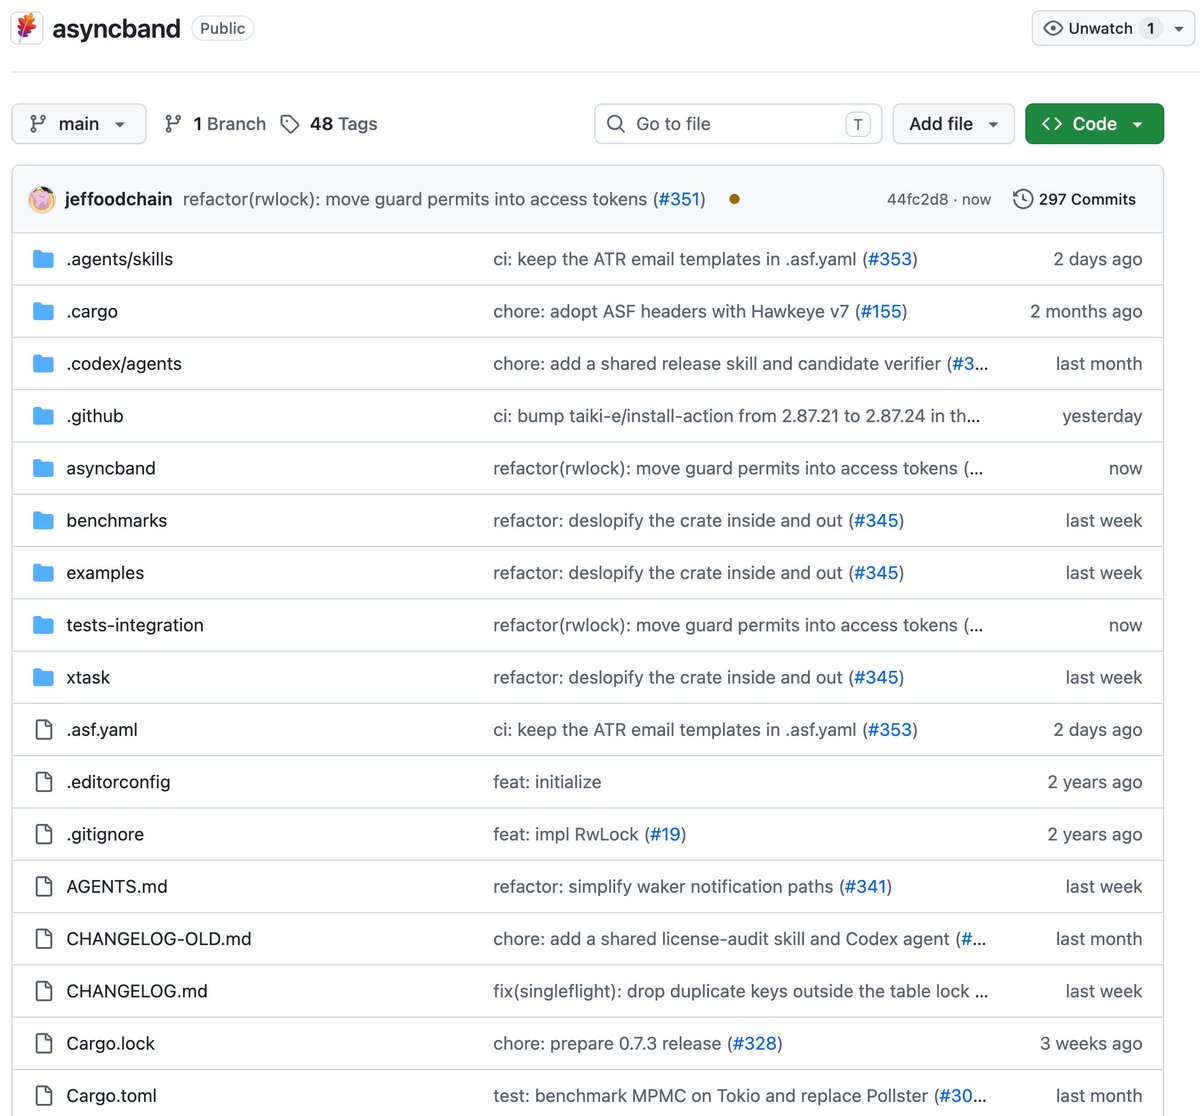The image size is (1200, 1116).
Task: Open the .agents/skills folder icon
Action: click(x=43, y=259)
